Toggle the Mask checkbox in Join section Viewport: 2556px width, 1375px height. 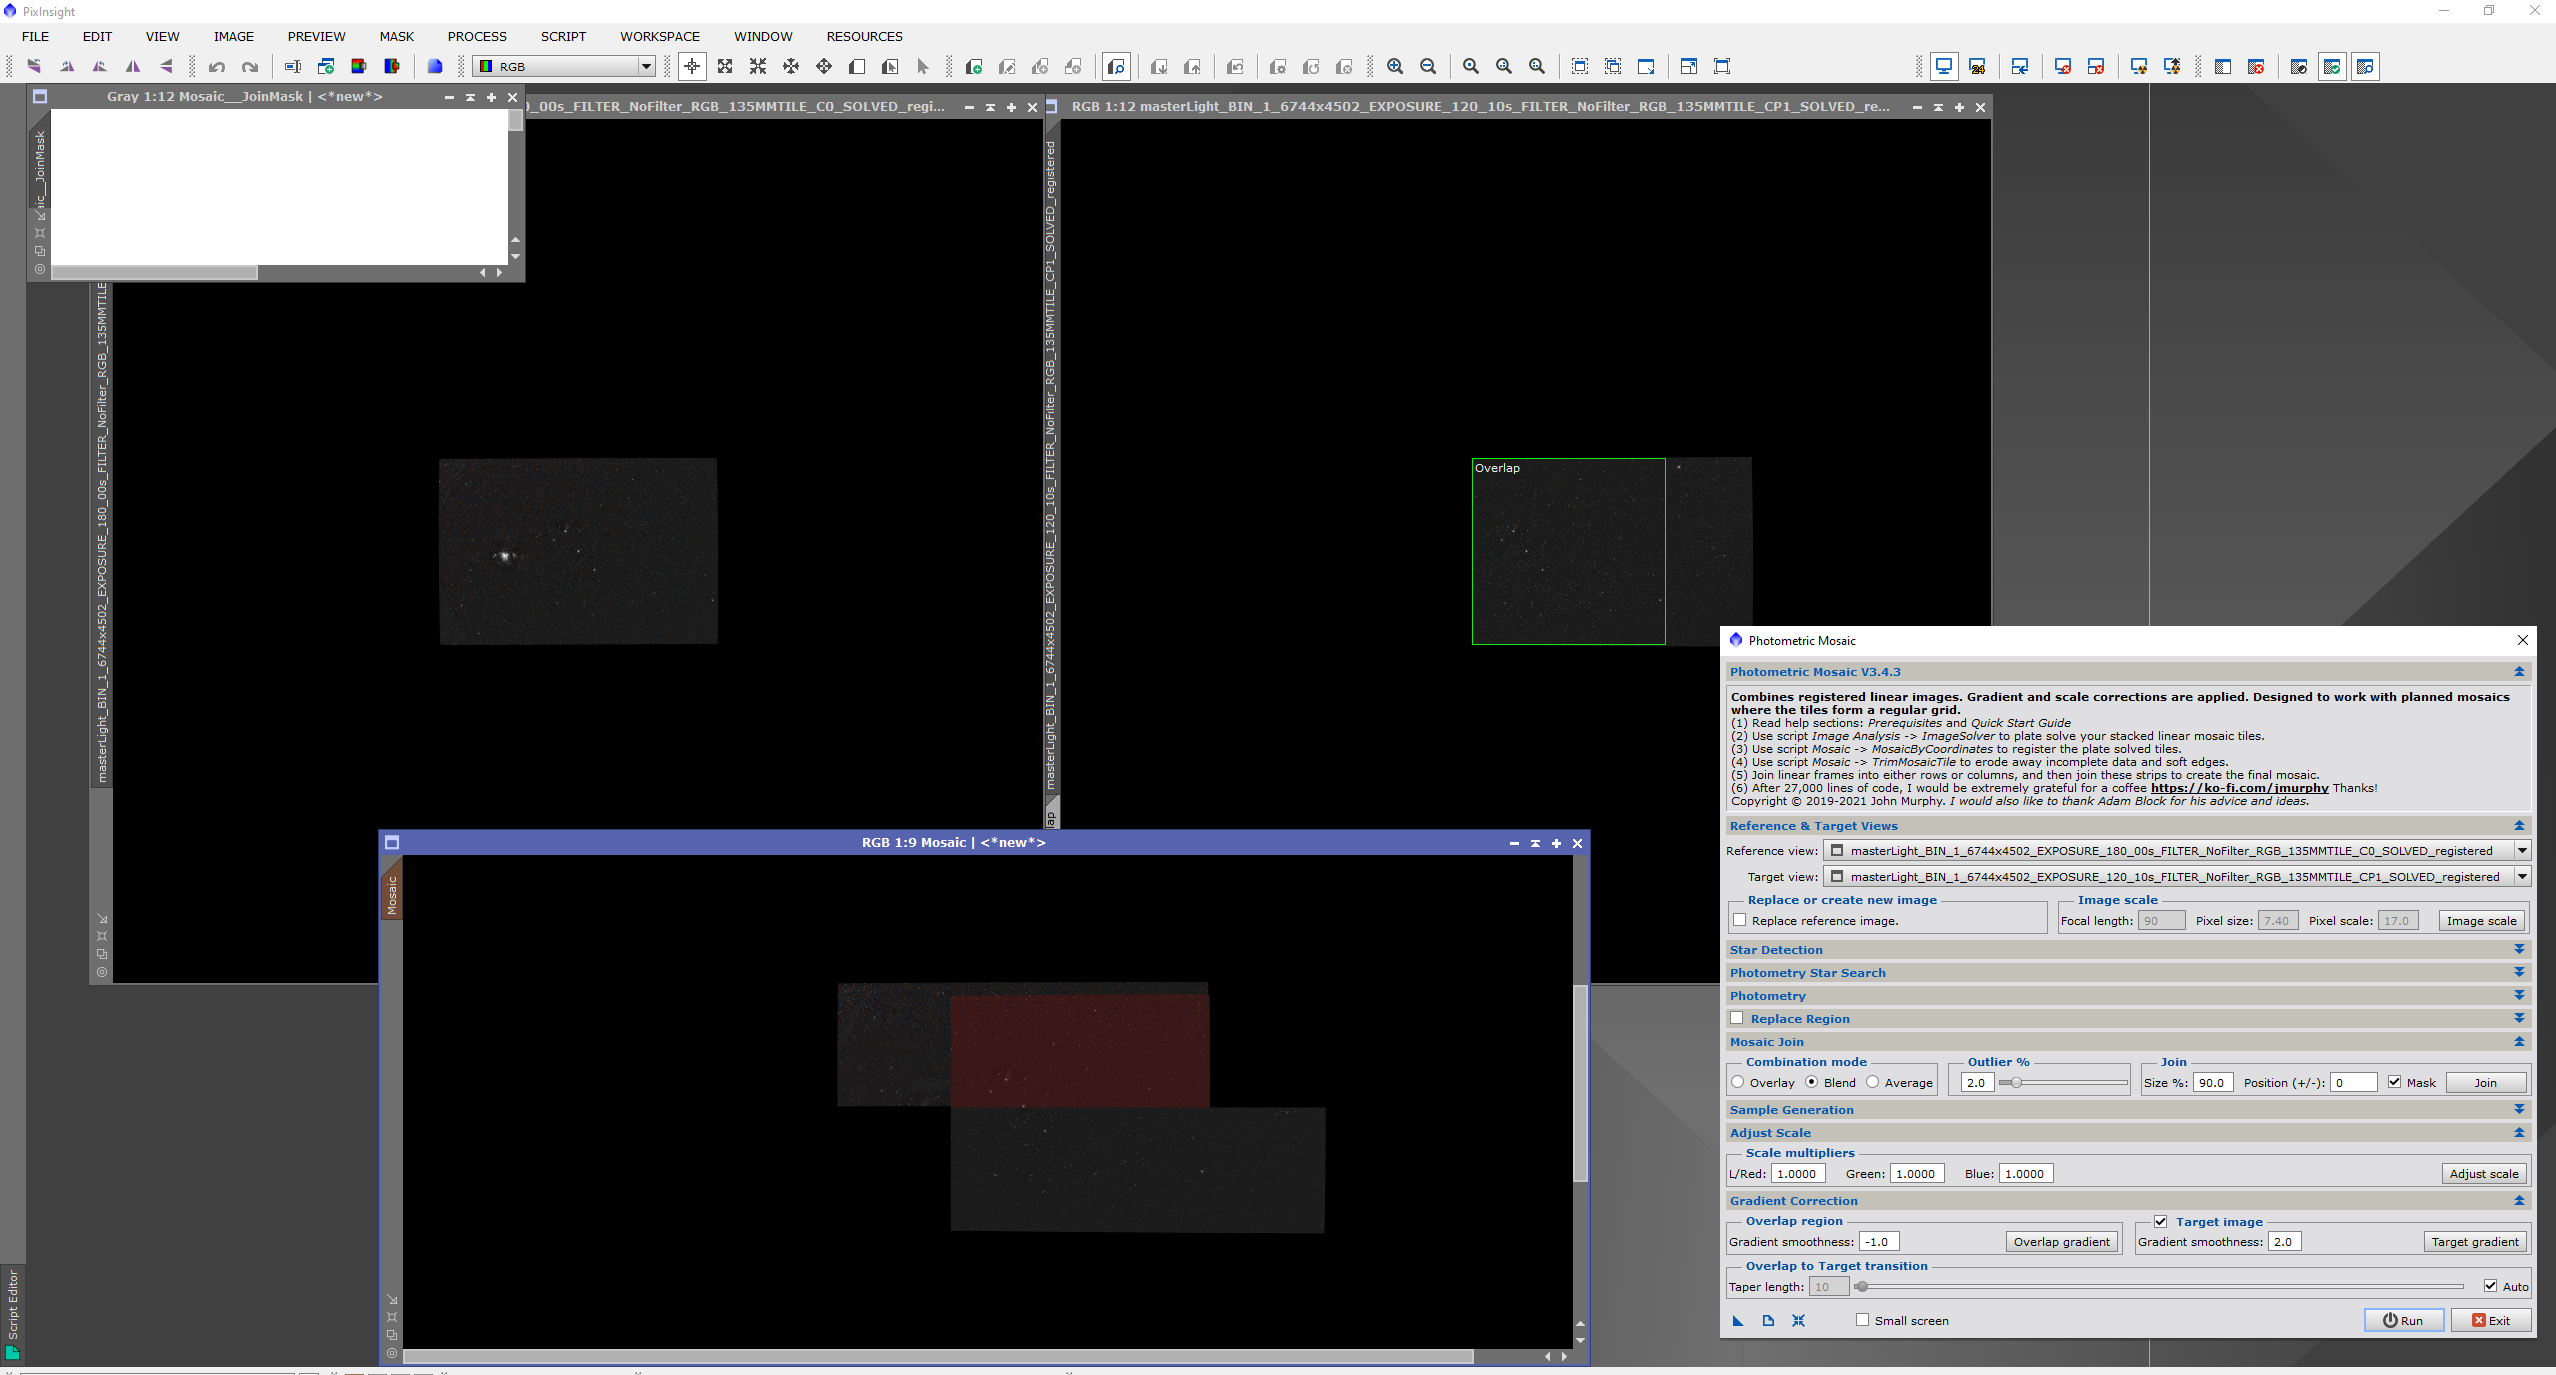[2394, 1082]
